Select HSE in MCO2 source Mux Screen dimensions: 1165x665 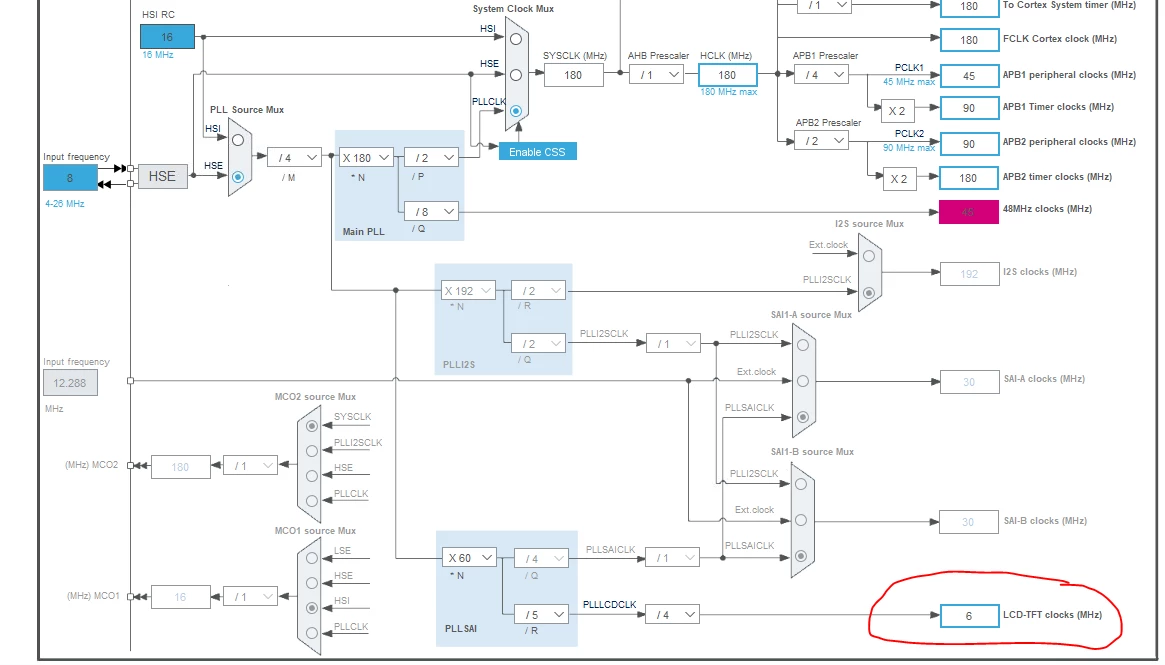(x=312, y=476)
